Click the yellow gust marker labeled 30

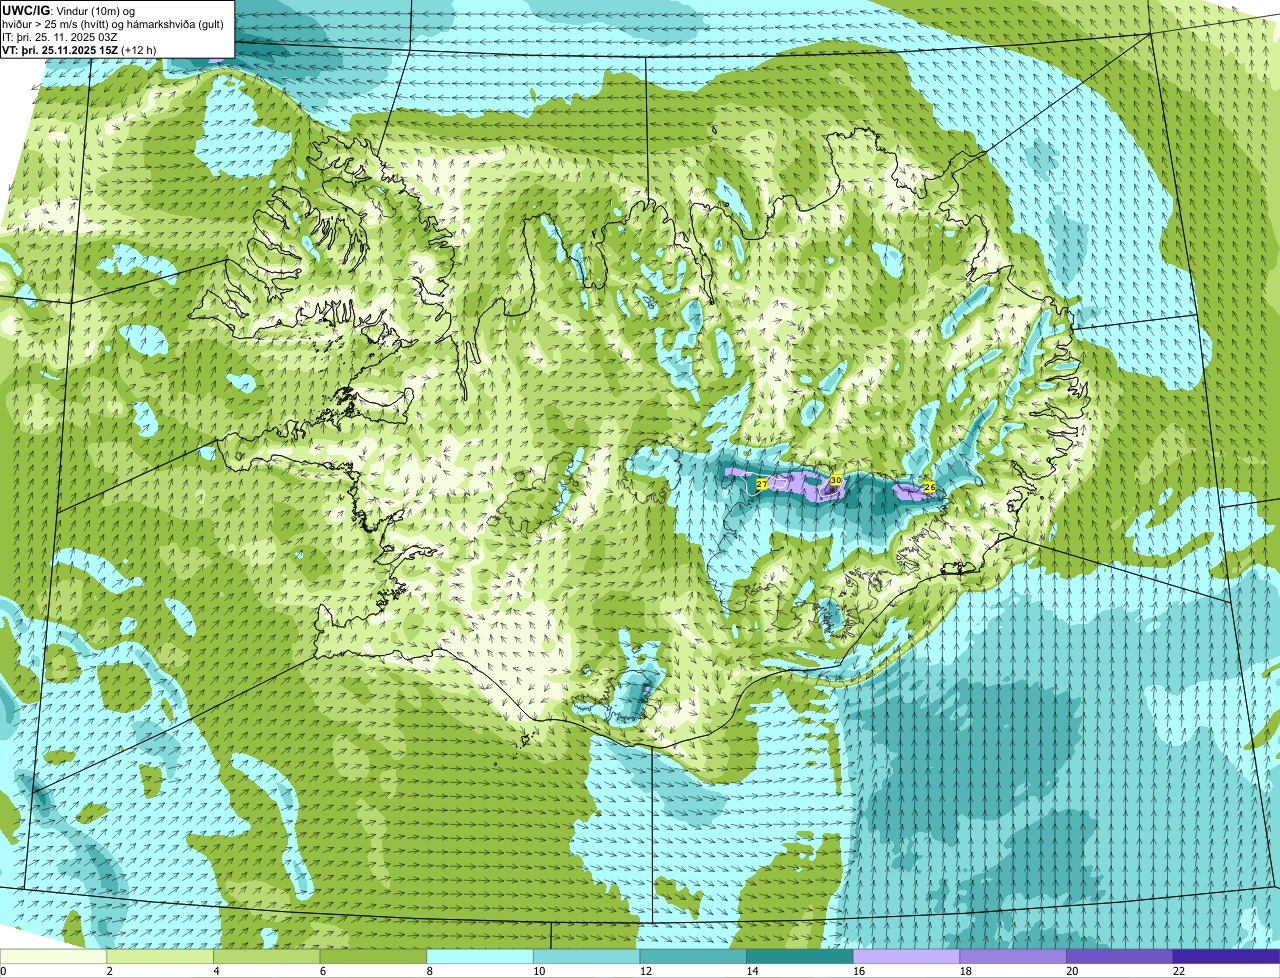click(x=836, y=481)
